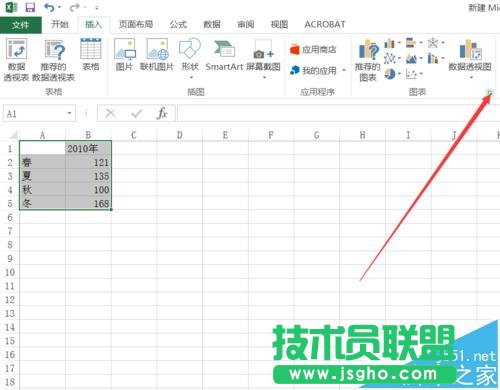Insert an area chart
The image size is (500, 390).
click(x=411, y=59)
